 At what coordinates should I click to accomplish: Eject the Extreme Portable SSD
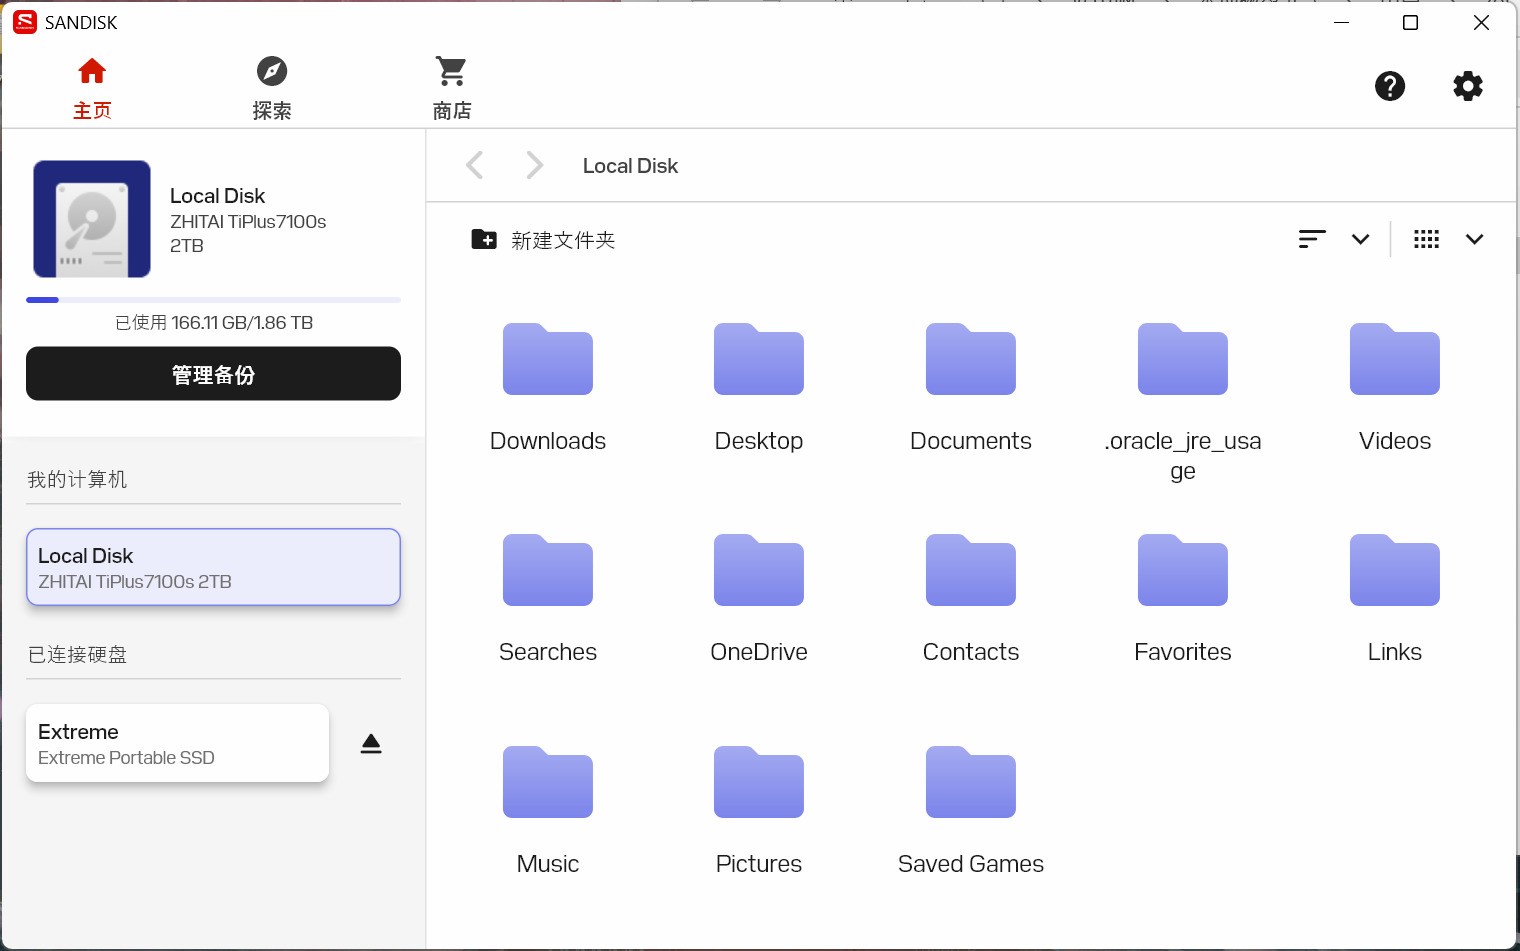pyautogui.click(x=371, y=743)
